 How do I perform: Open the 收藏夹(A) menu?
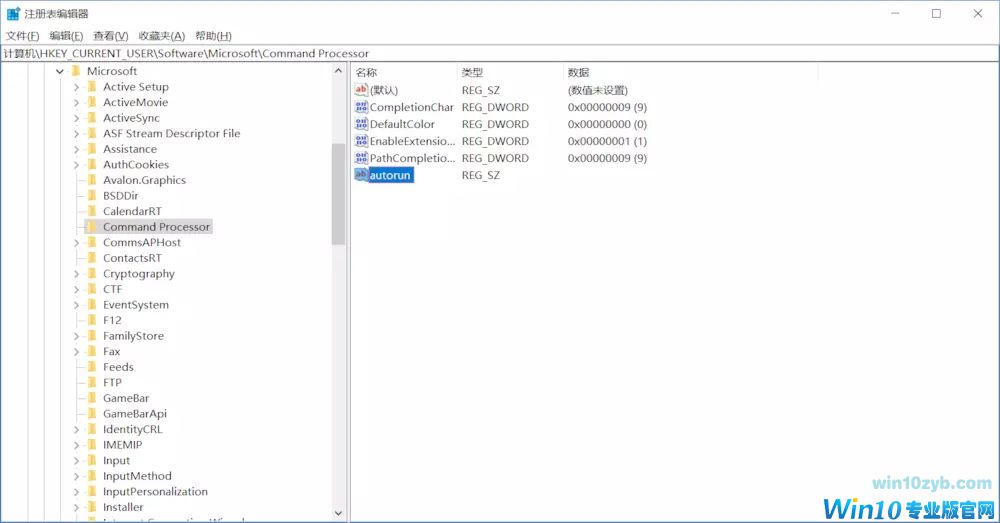[x=161, y=36]
